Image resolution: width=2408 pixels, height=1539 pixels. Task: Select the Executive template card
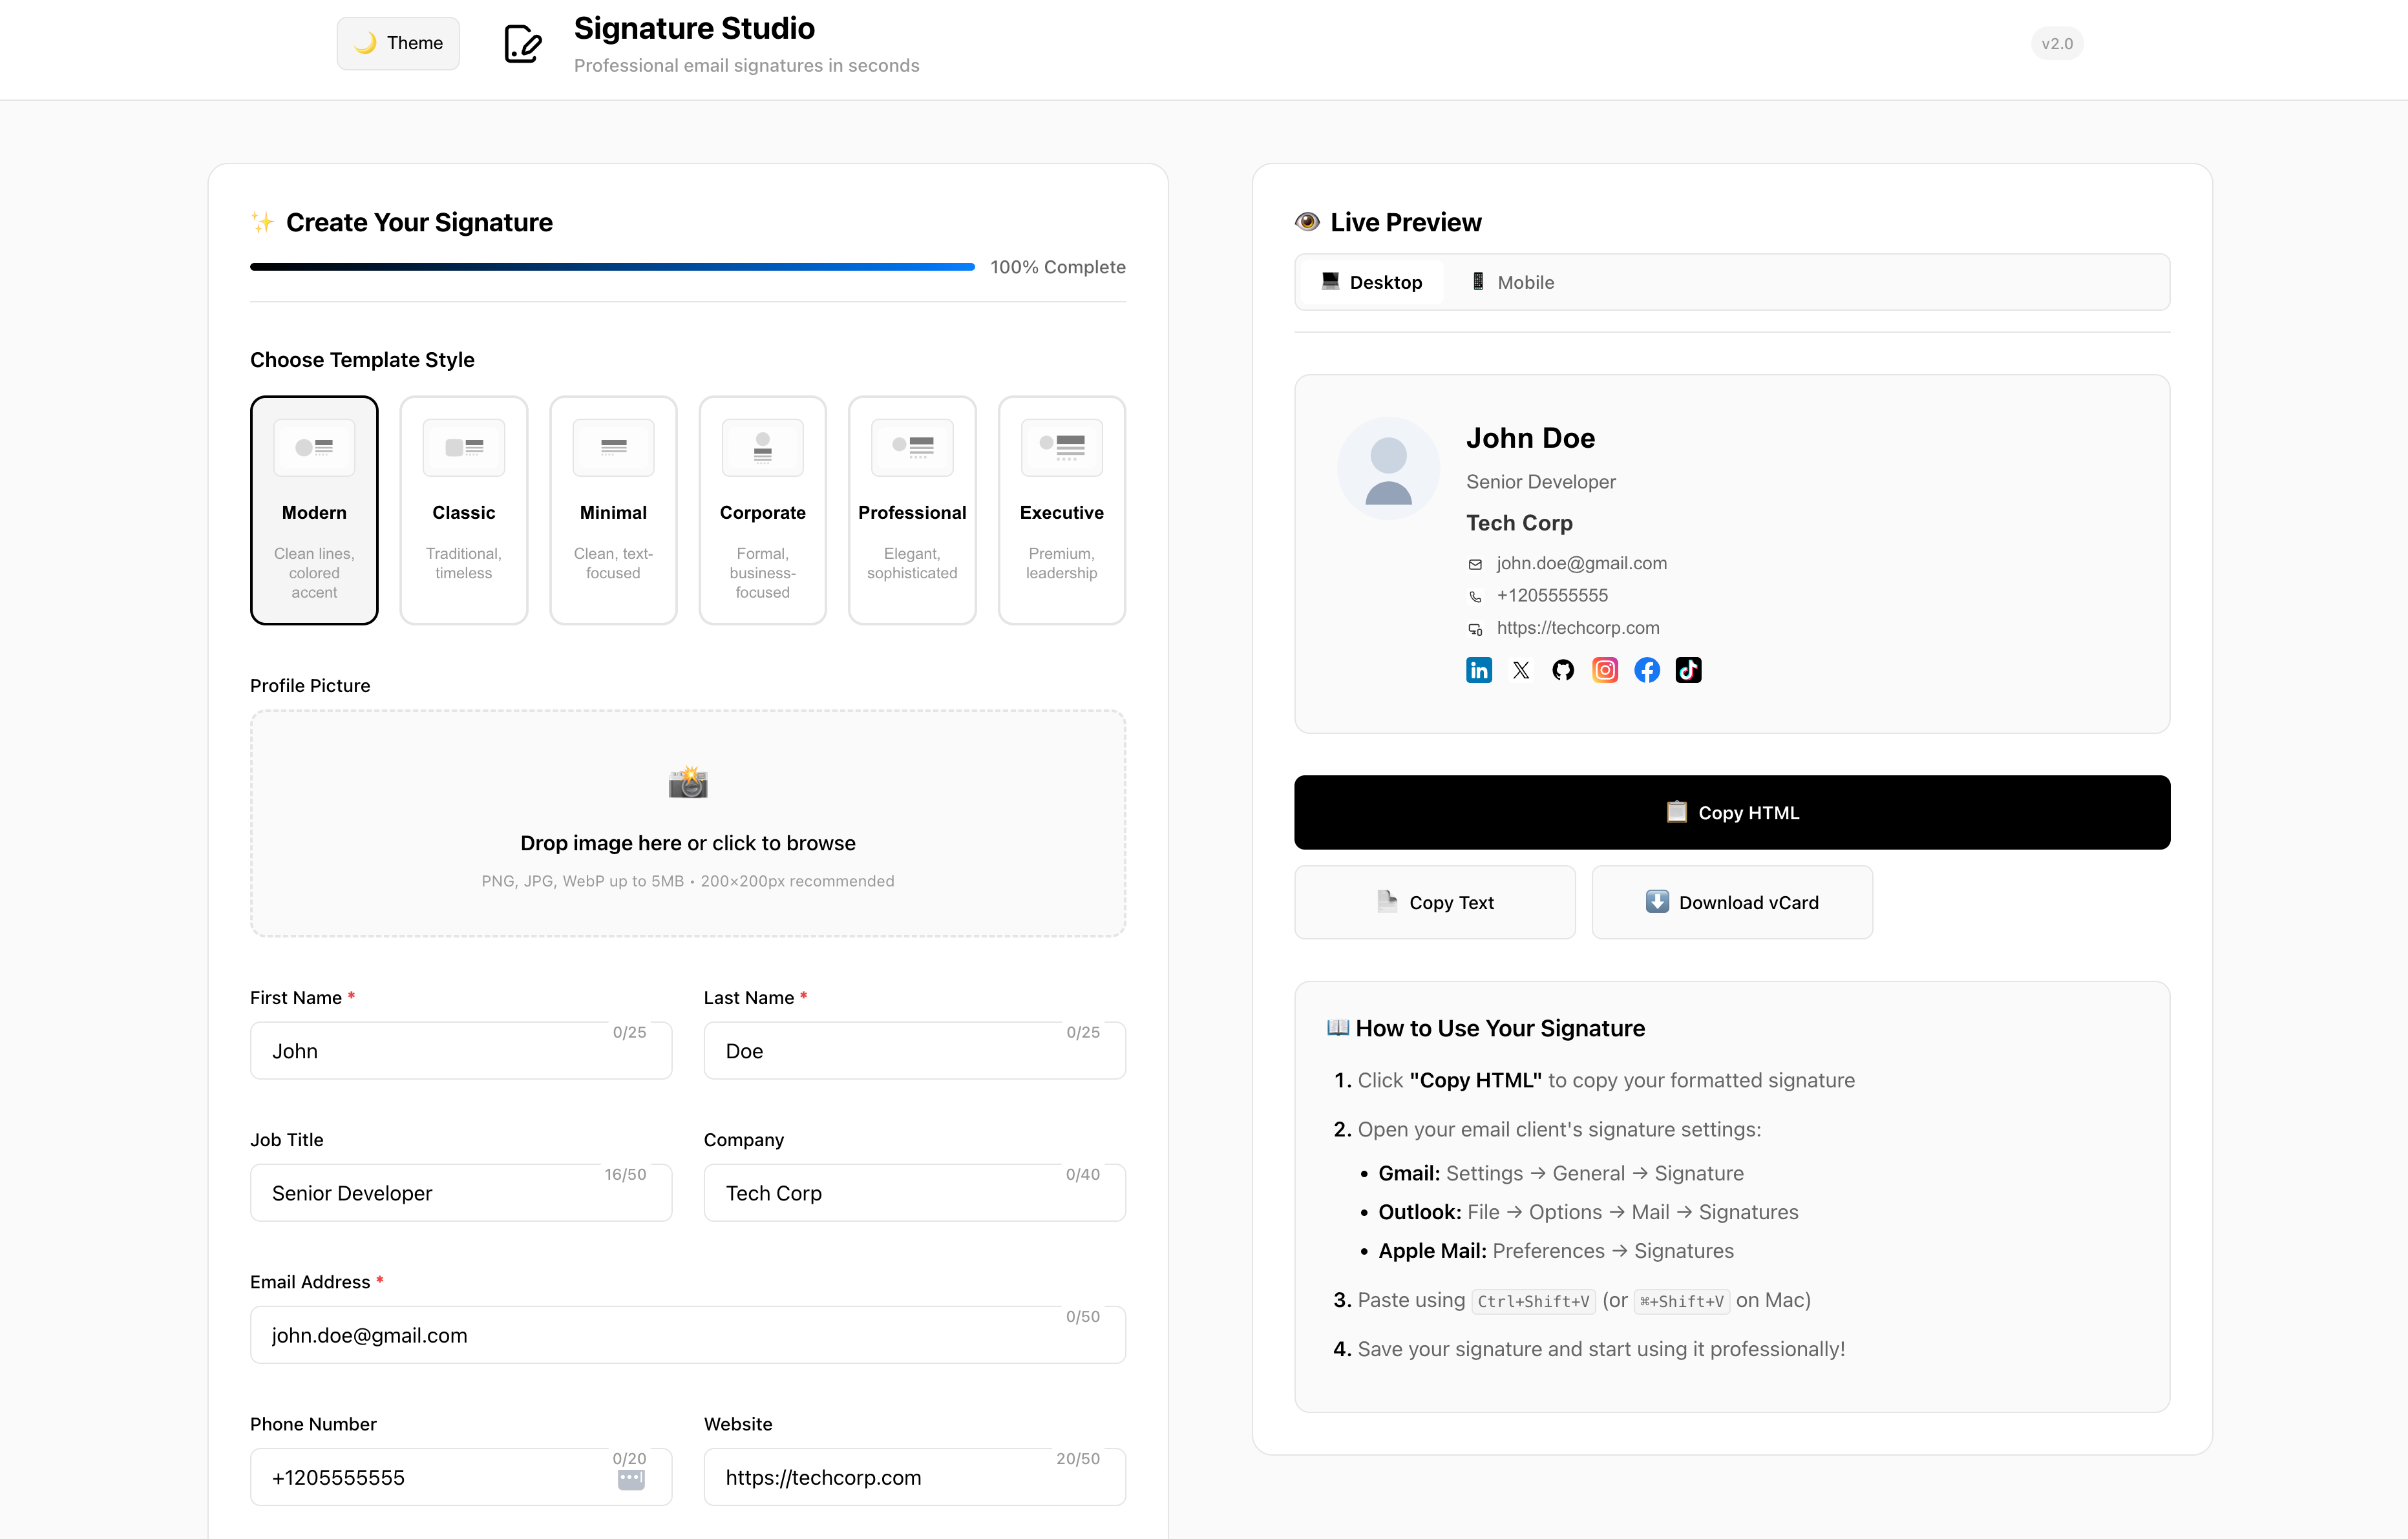[1062, 510]
